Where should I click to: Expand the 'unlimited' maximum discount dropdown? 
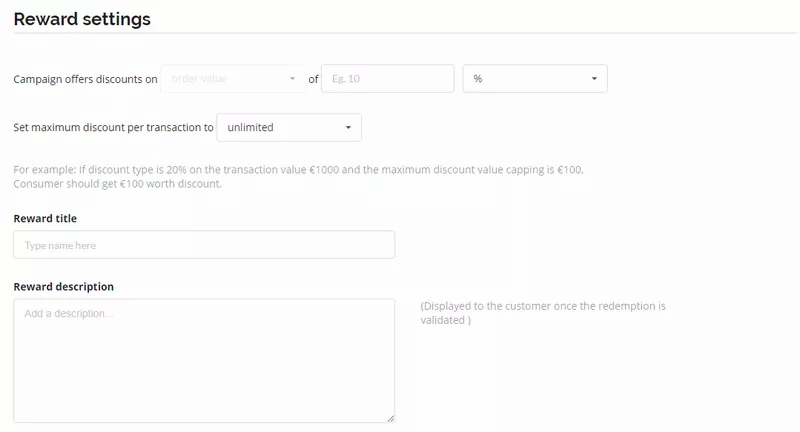point(289,128)
